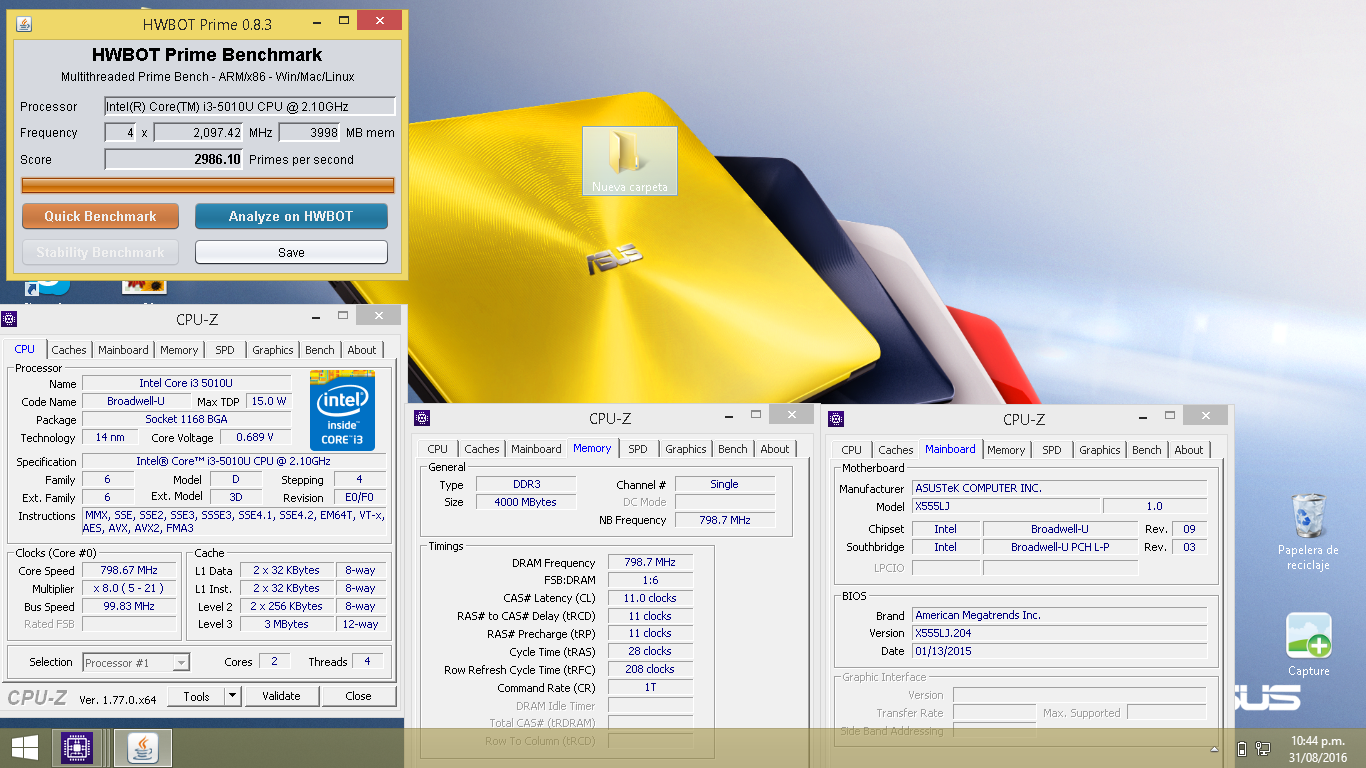Select the Capture desktop shortcut
1366x768 pixels.
1308,645
